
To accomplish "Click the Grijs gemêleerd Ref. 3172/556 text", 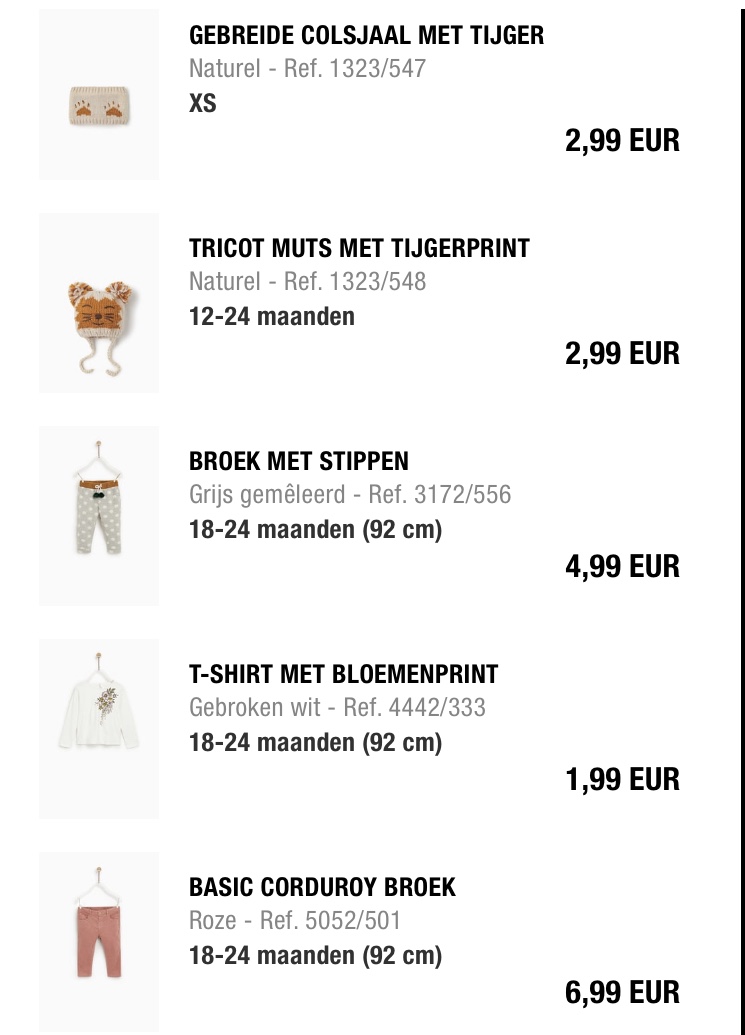I will point(350,494).
